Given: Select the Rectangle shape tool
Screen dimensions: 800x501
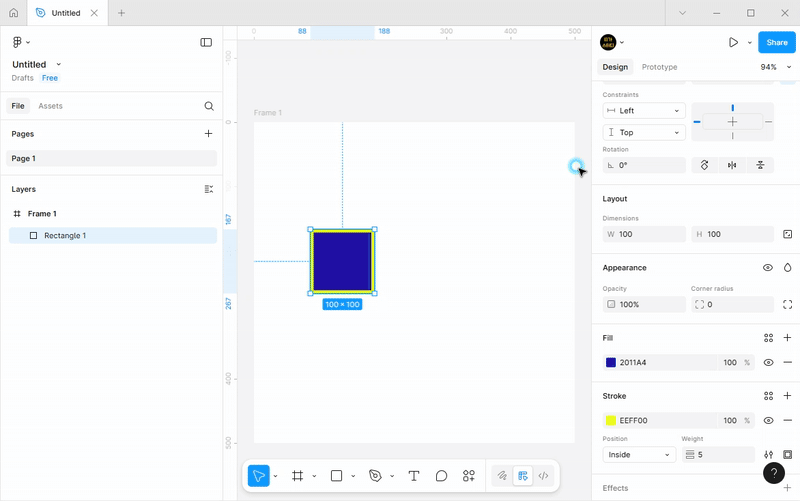Looking at the screenshot, I should point(336,476).
